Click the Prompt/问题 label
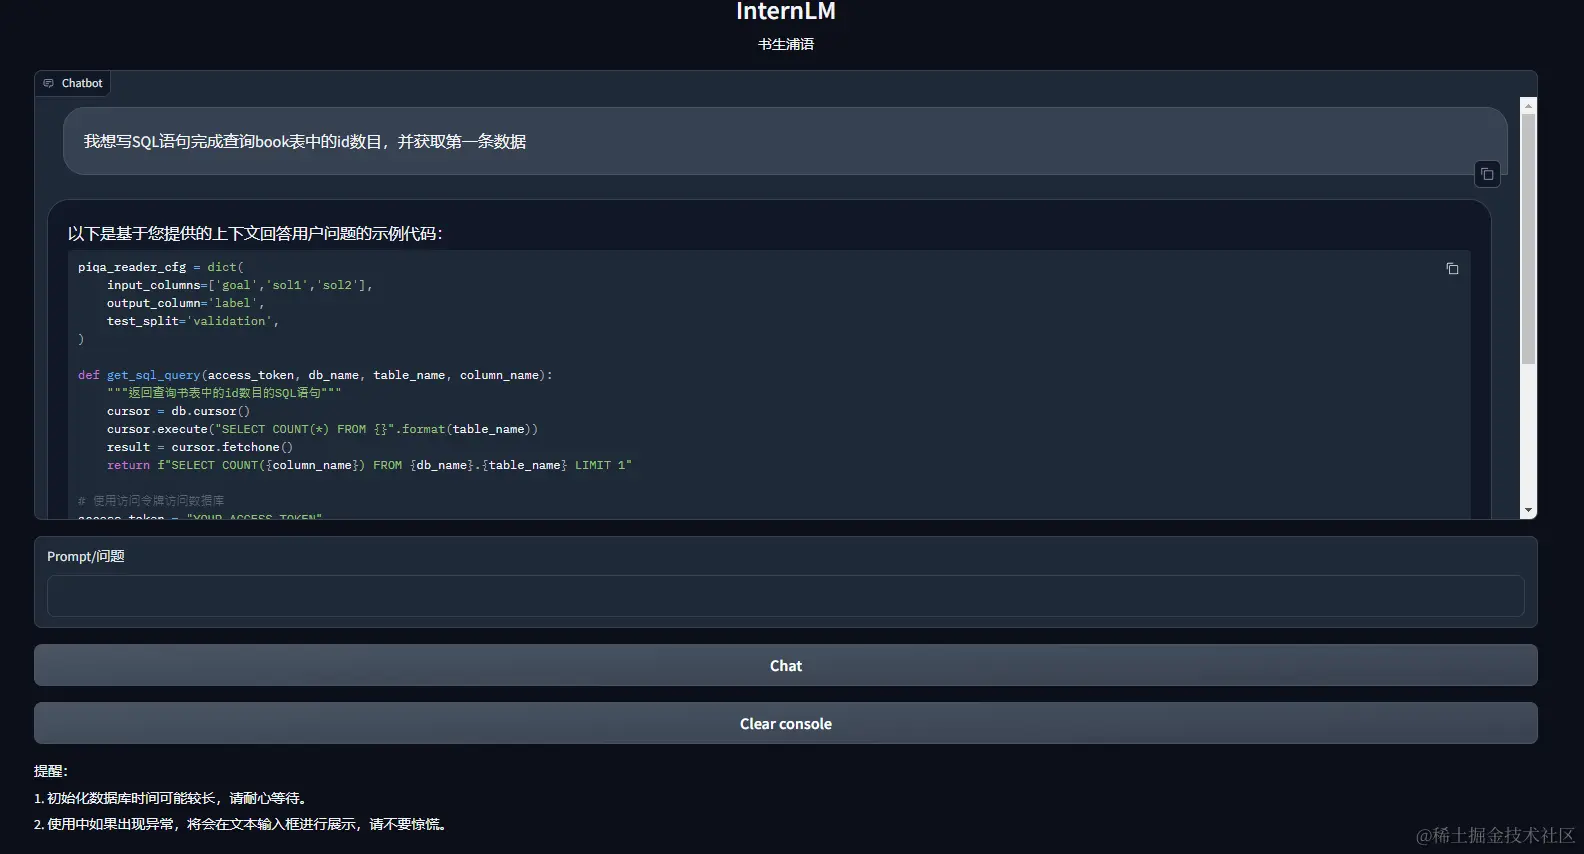Screen dimensions: 1584x854 86,556
